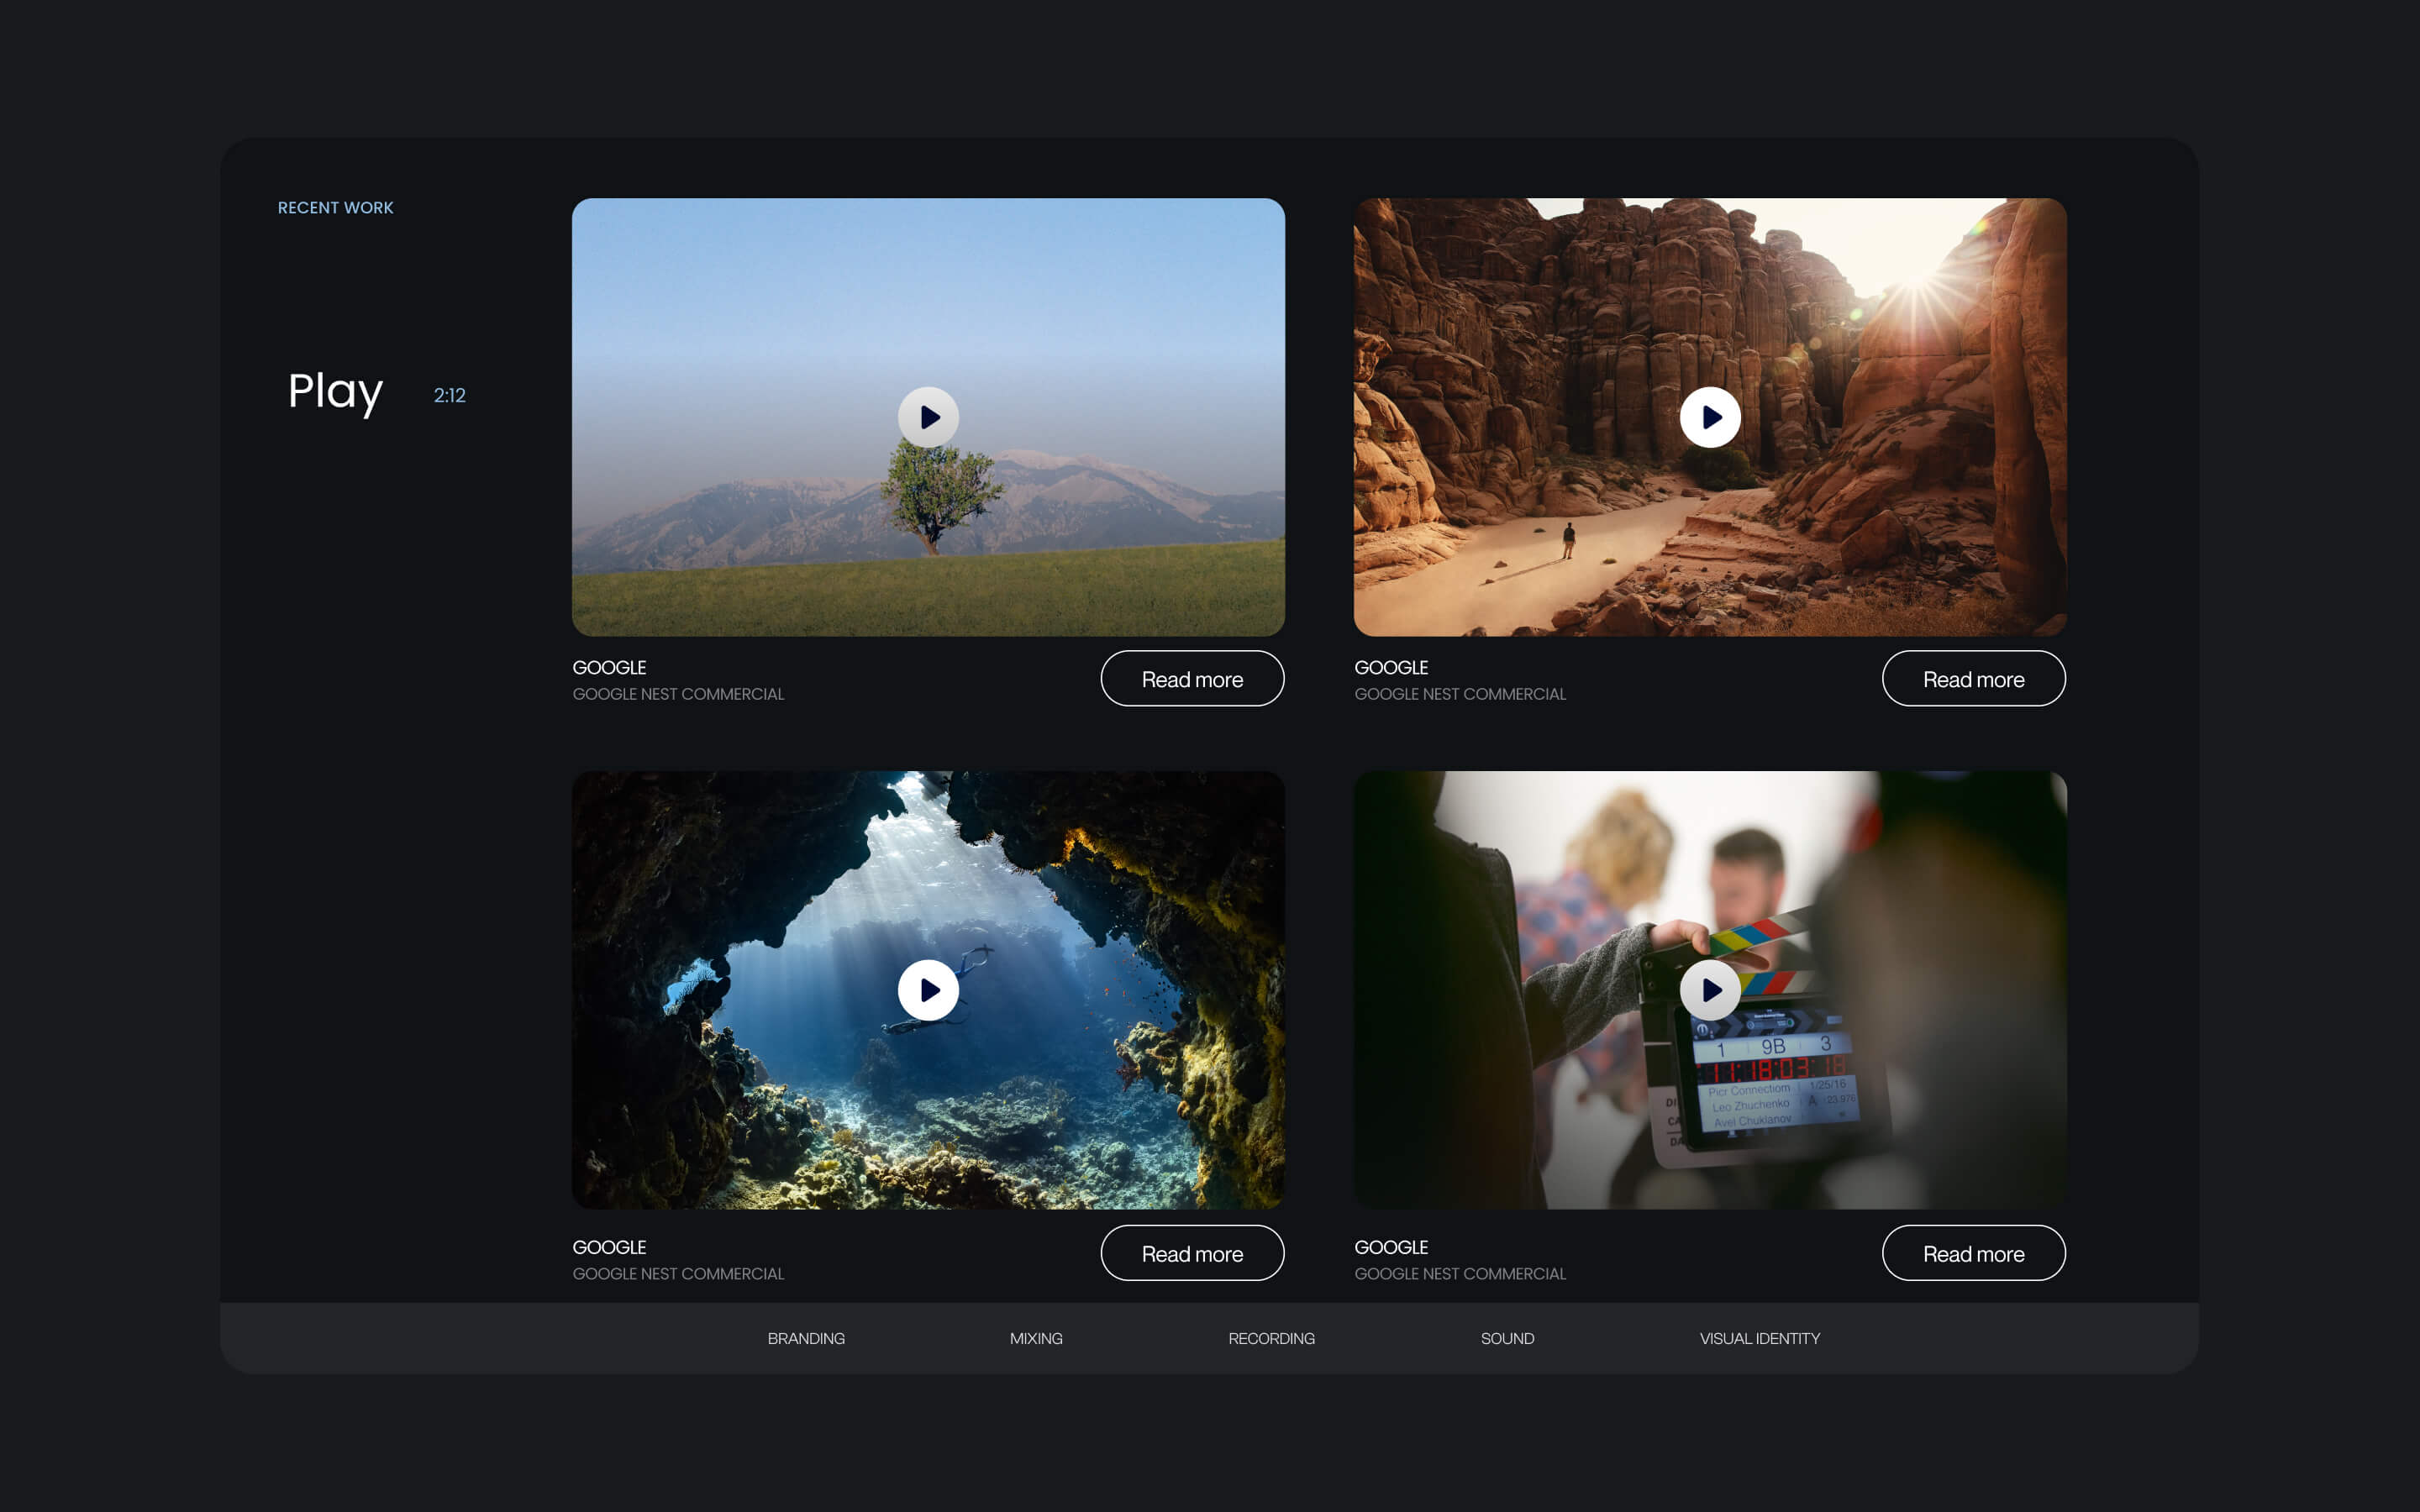Open the BRANDING section

pos(806,1338)
